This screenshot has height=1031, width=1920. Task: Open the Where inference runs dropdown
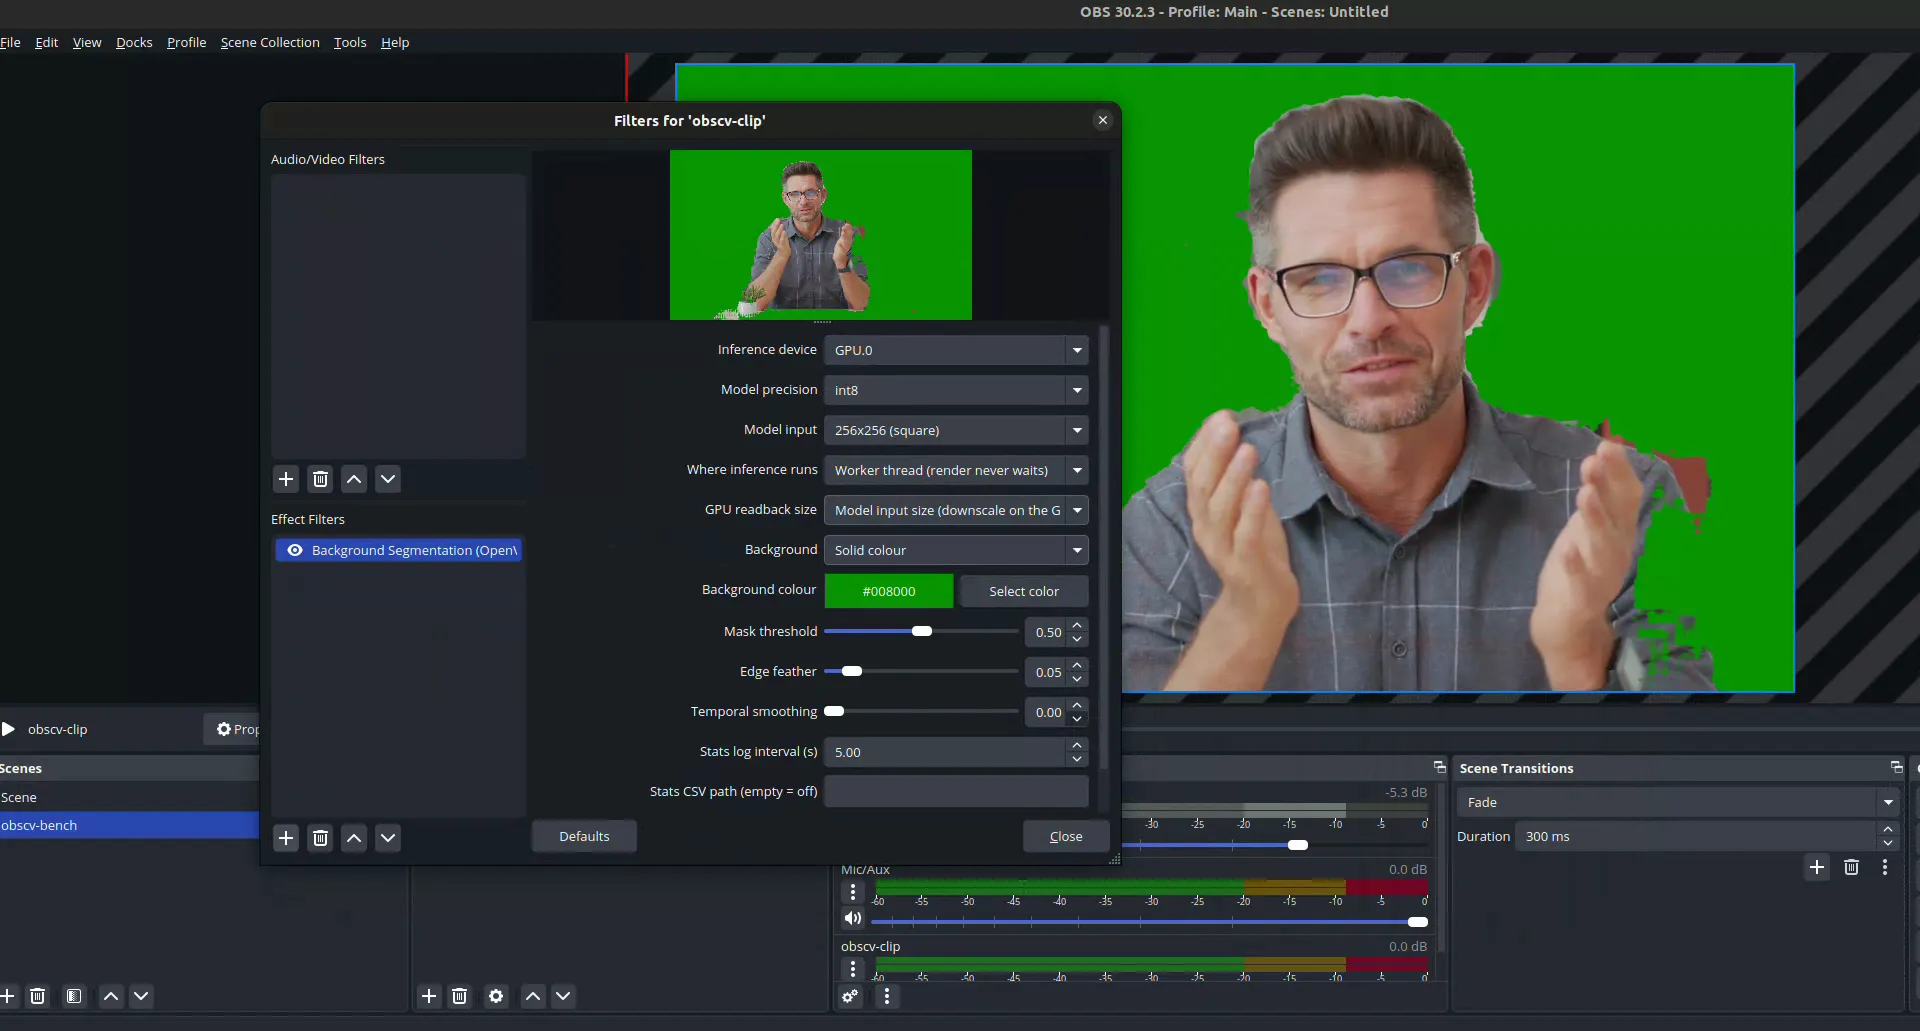click(956, 470)
